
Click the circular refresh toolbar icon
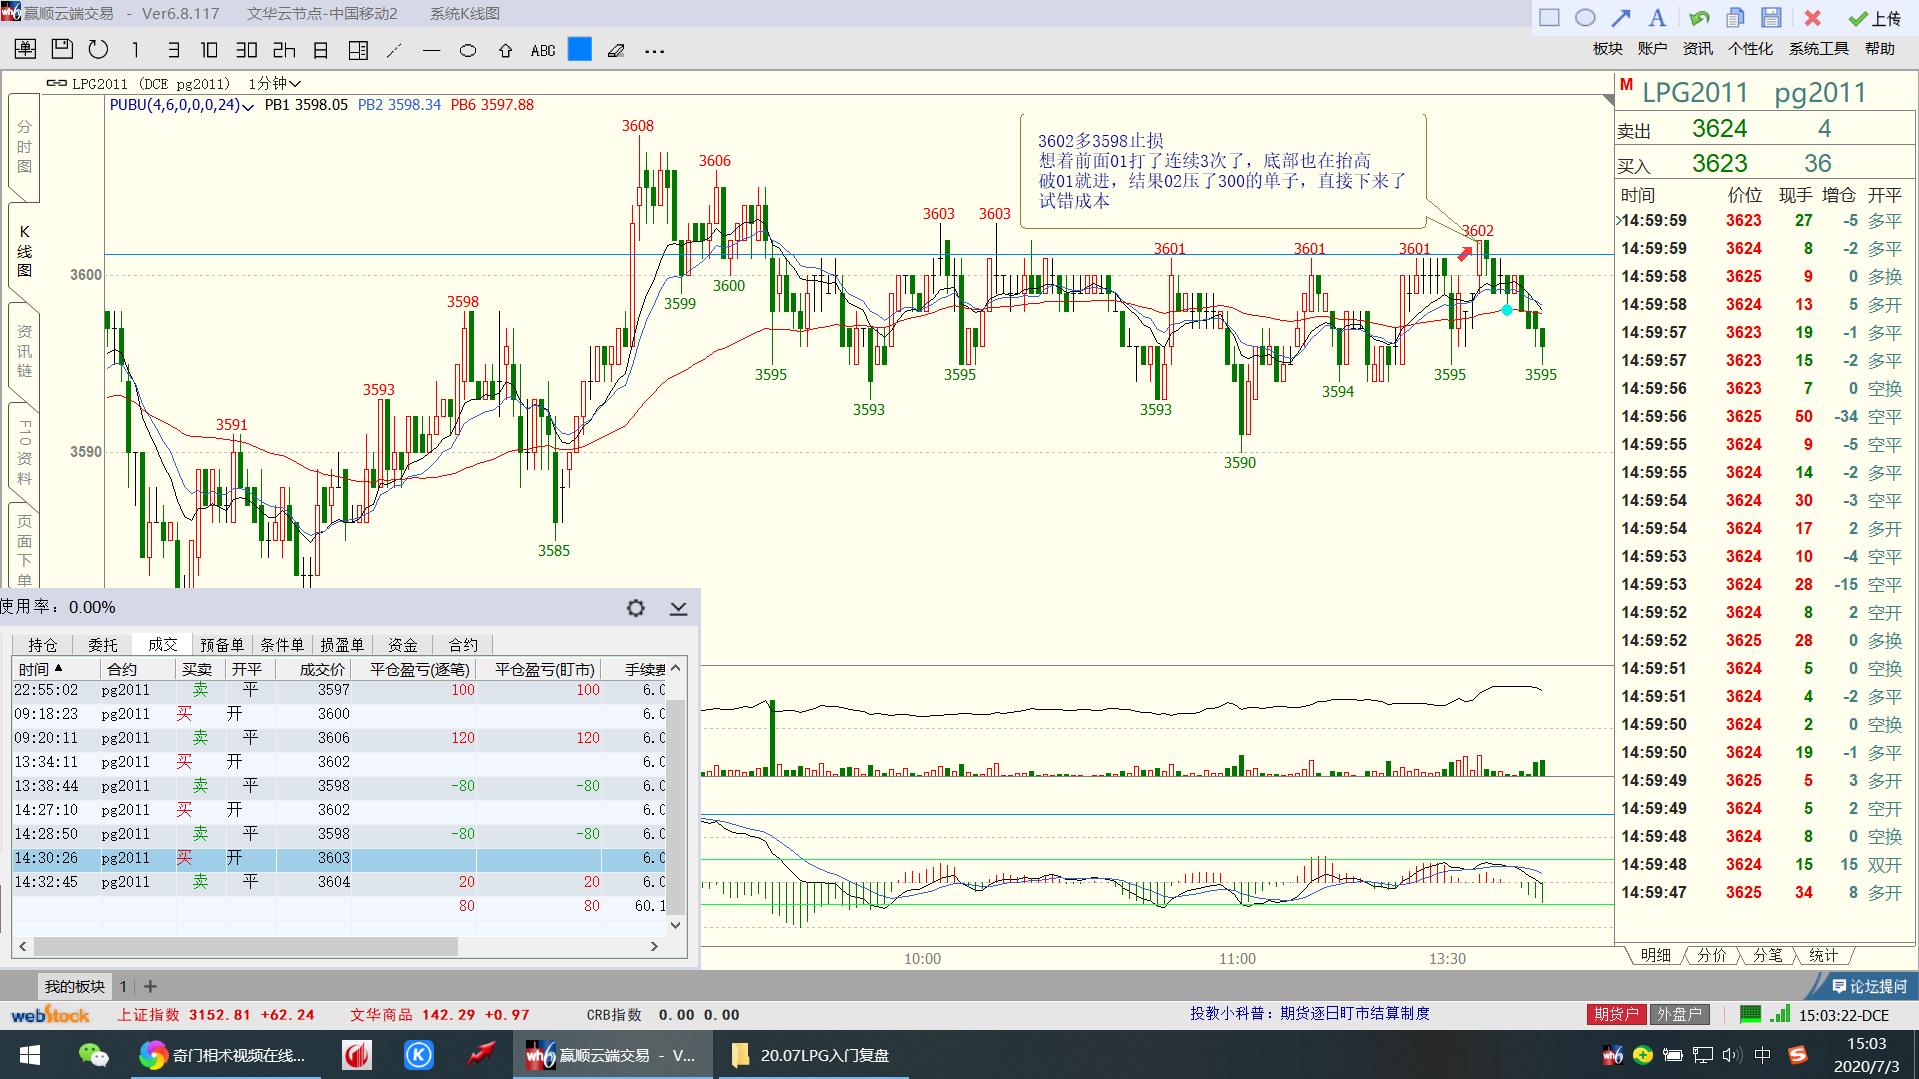click(x=98, y=50)
